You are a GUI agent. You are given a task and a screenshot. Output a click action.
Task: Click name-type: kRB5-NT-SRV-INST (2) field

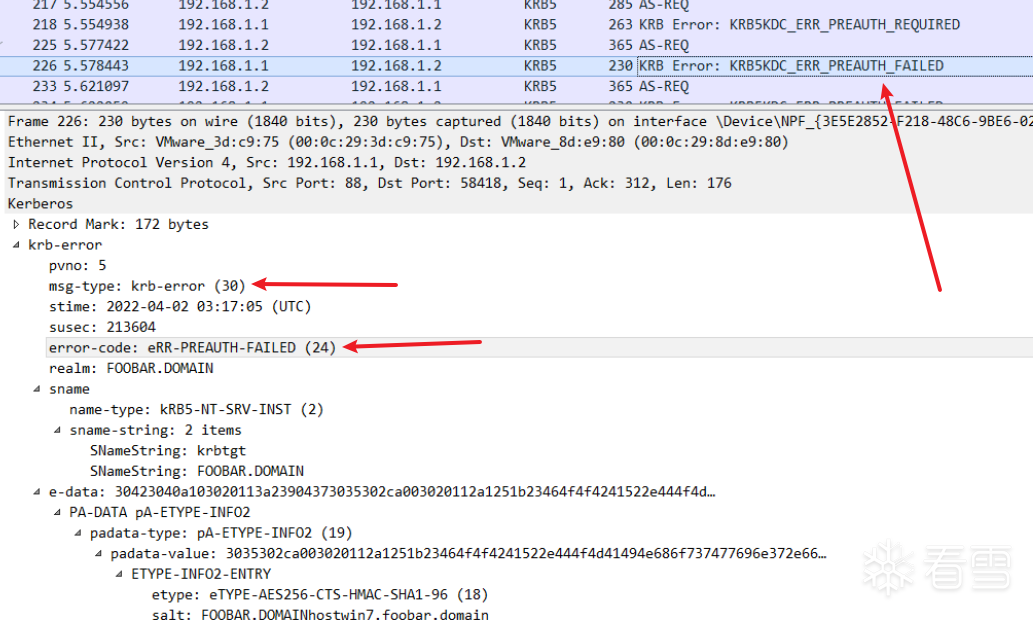(196, 409)
